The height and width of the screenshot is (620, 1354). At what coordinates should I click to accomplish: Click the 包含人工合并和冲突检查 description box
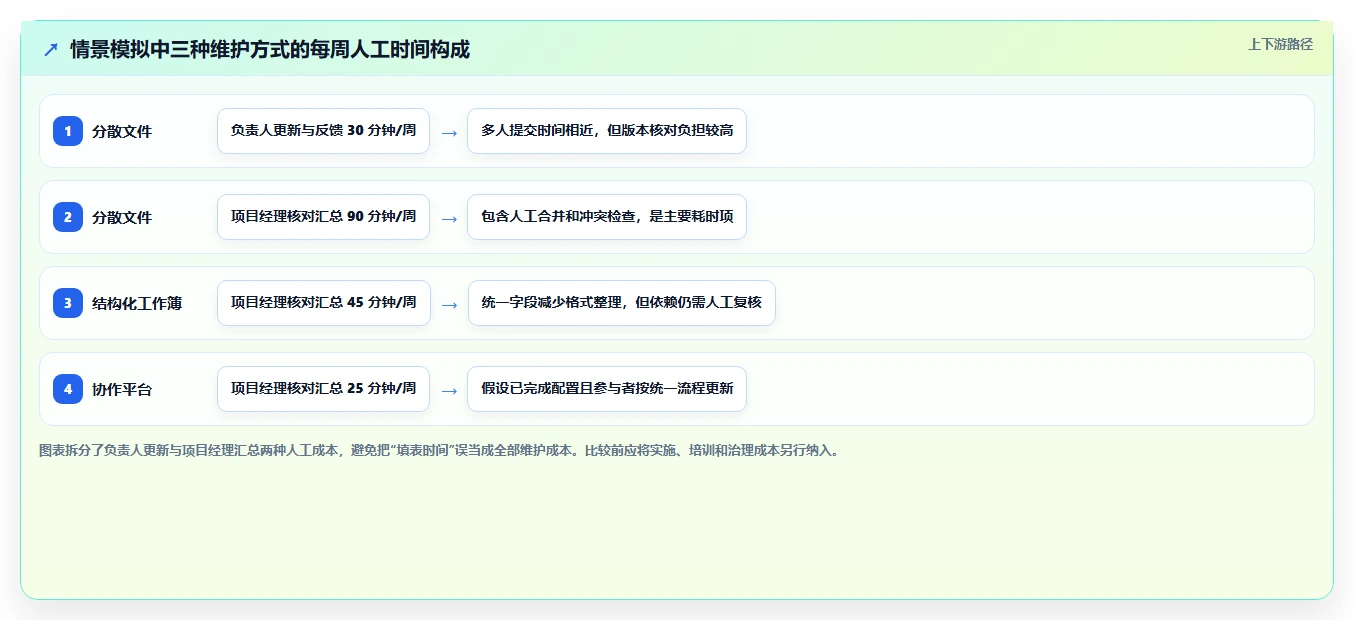point(607,217)
